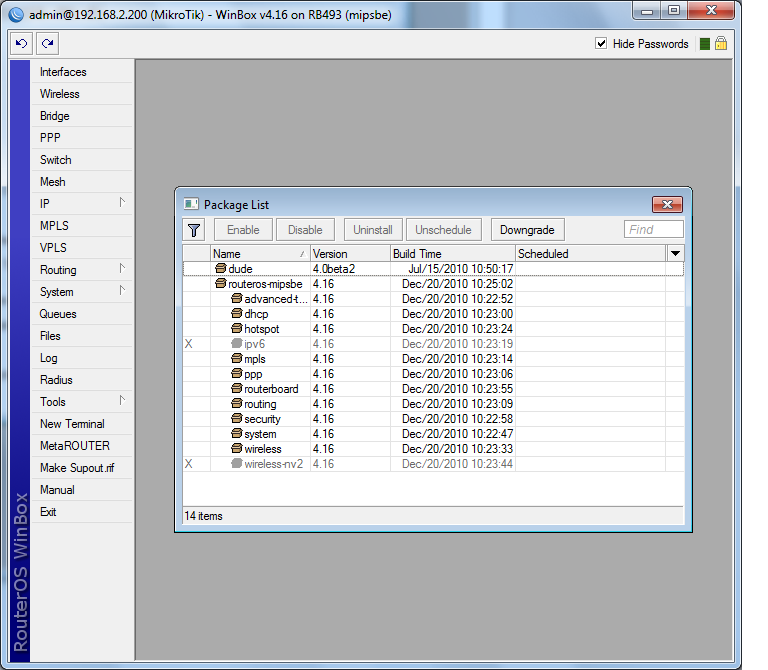Image resolution: width=768 pixels, height=670 pixels.
Task: Expand the System submenu arrow
Action: (122, 290)
